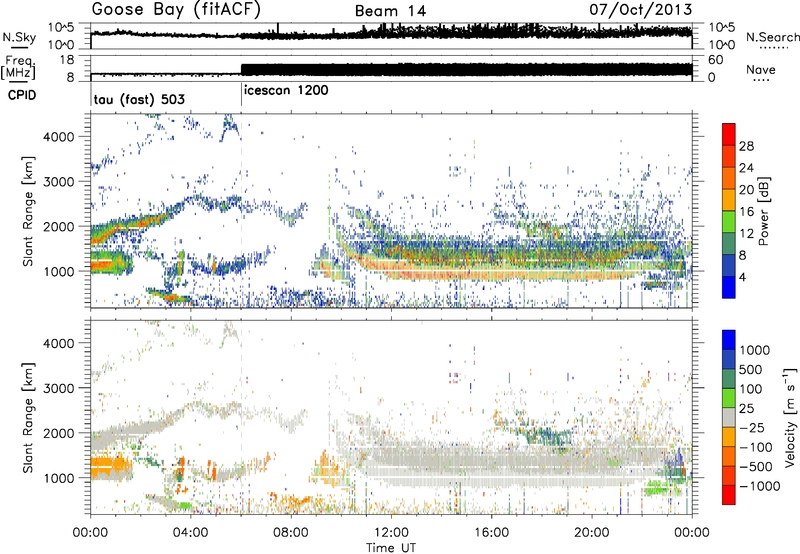The height and width of the screenshot is (554, 800).
Task: Click the 'Freq. [MHz]' label
Action: 20,68
